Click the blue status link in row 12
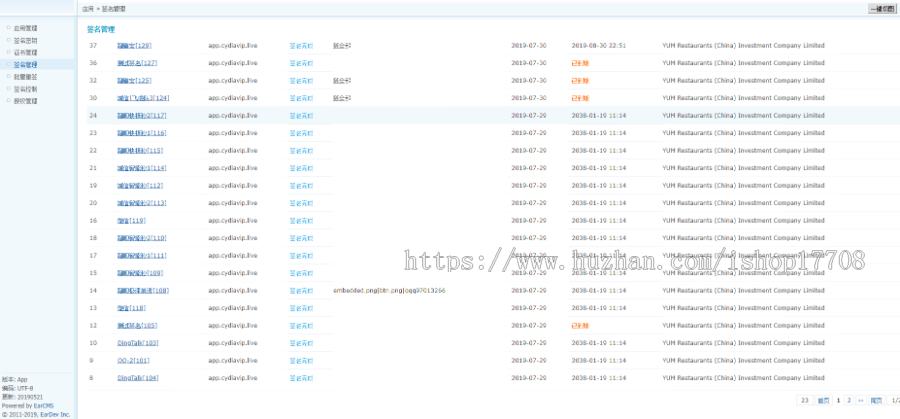This screenshot has width=900, height=419. pos(301,326)
